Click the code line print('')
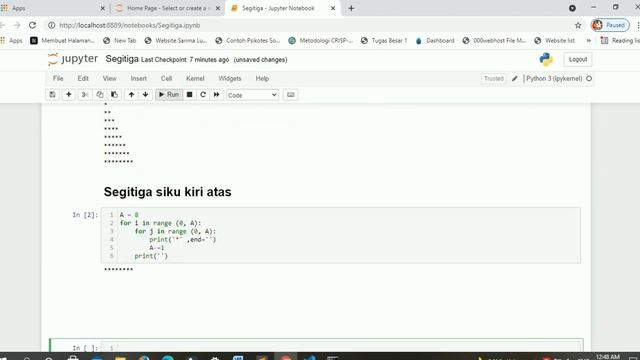Image resolution: width=640 pixels, height=360 pixels. (x=151, y=256)
